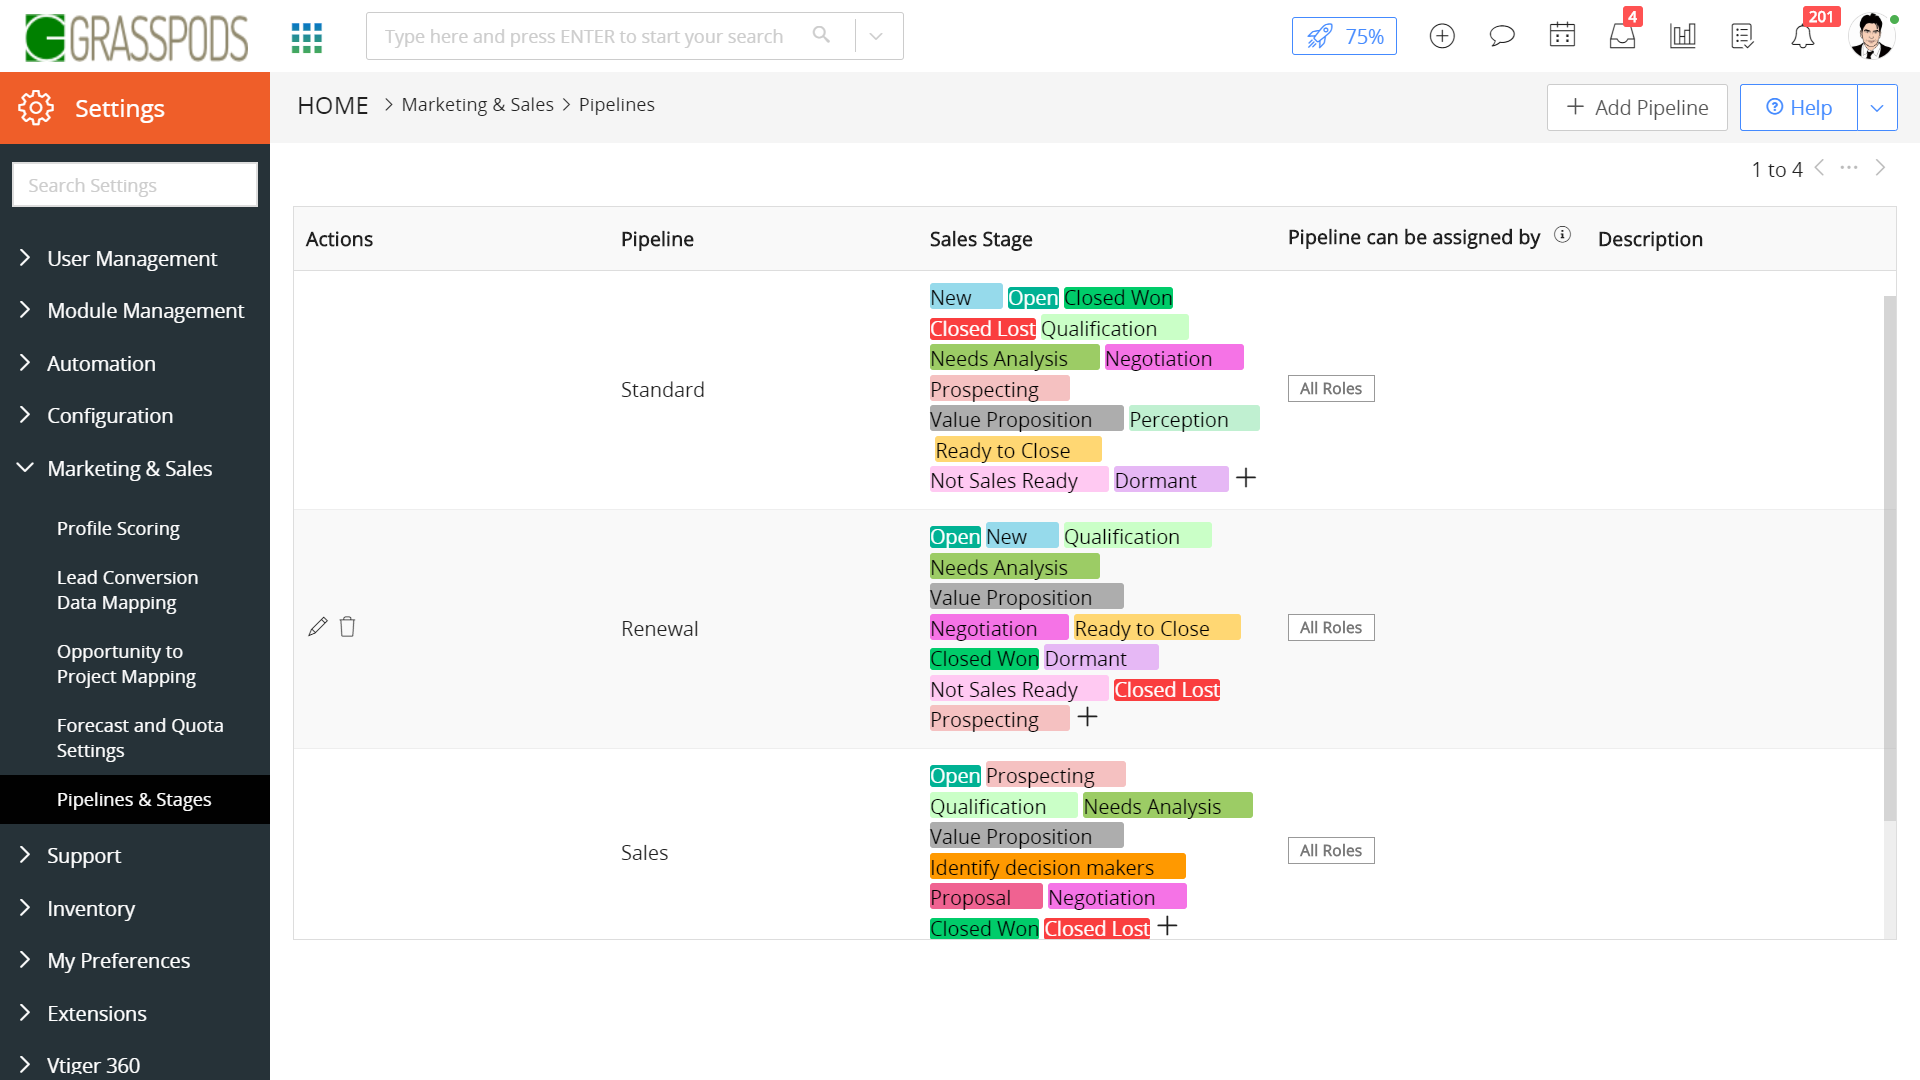Click the notifications bell icon
1920x1080 pixels.
(x=1802, y=37)
